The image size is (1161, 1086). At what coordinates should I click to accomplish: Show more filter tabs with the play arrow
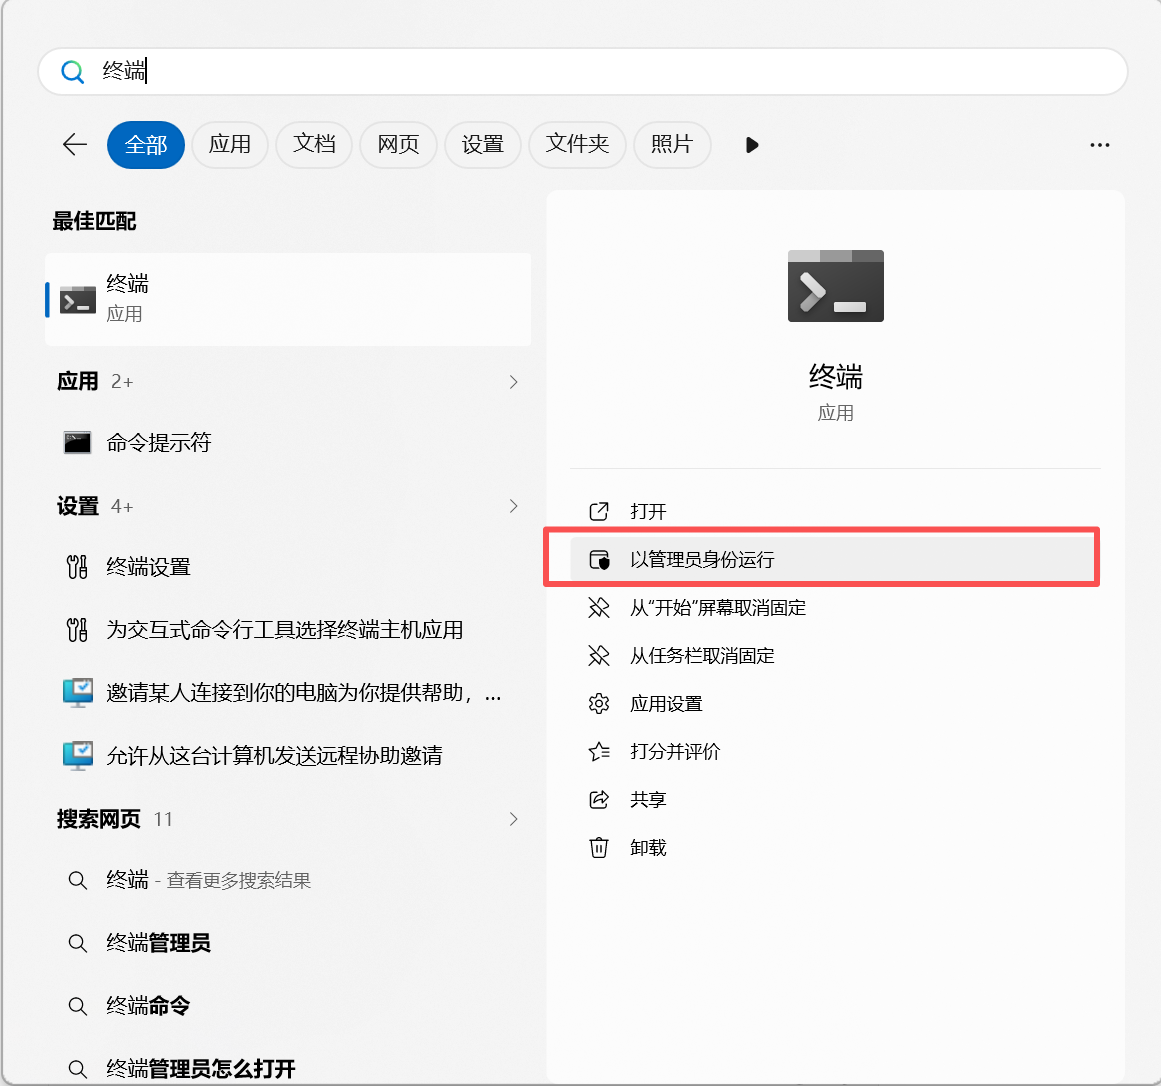click(x=752, y=145)
